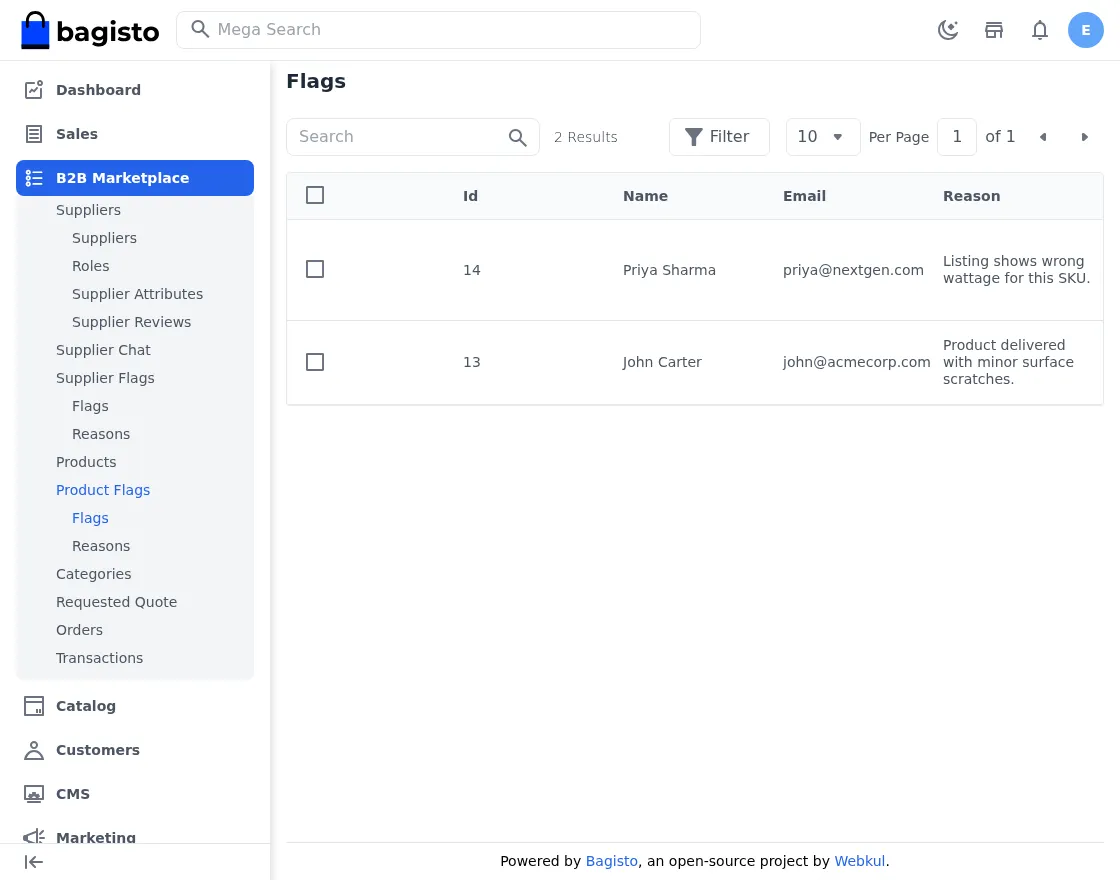The width and height of the screenshot is (1120, 880).
Task: Check the row for Priya Sharma
Action: click(315, 269)
